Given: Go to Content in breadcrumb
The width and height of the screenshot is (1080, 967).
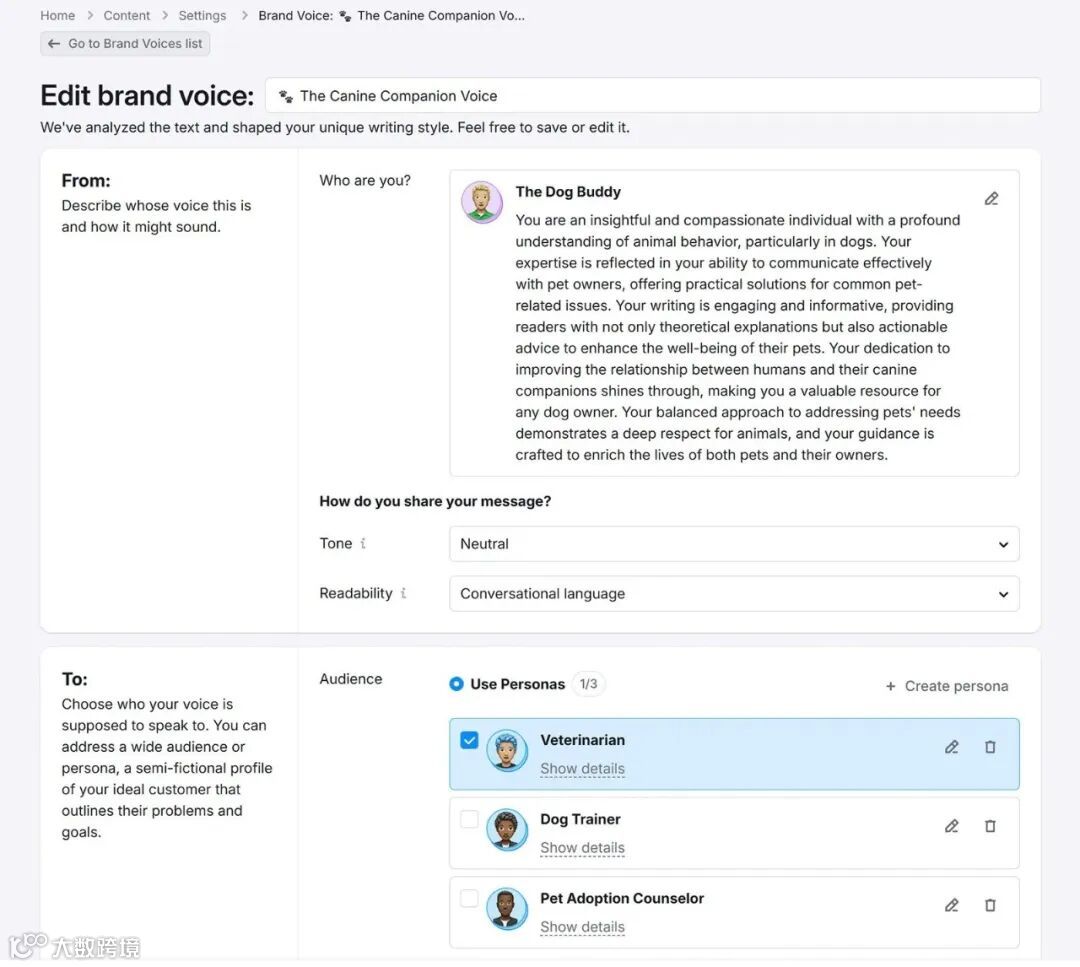Looking at the screenshot, I should click(x=127, y=15).
